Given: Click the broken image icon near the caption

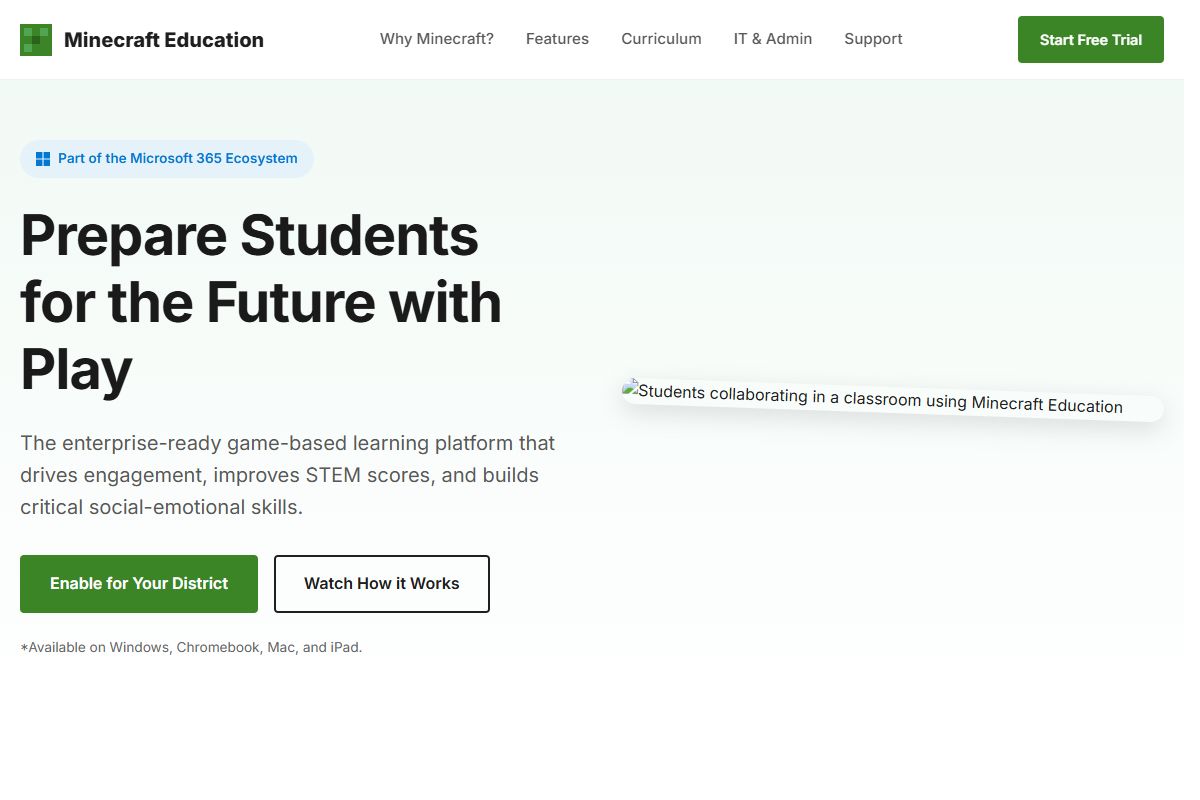Looking at the screenshot, I should (630, 388).
